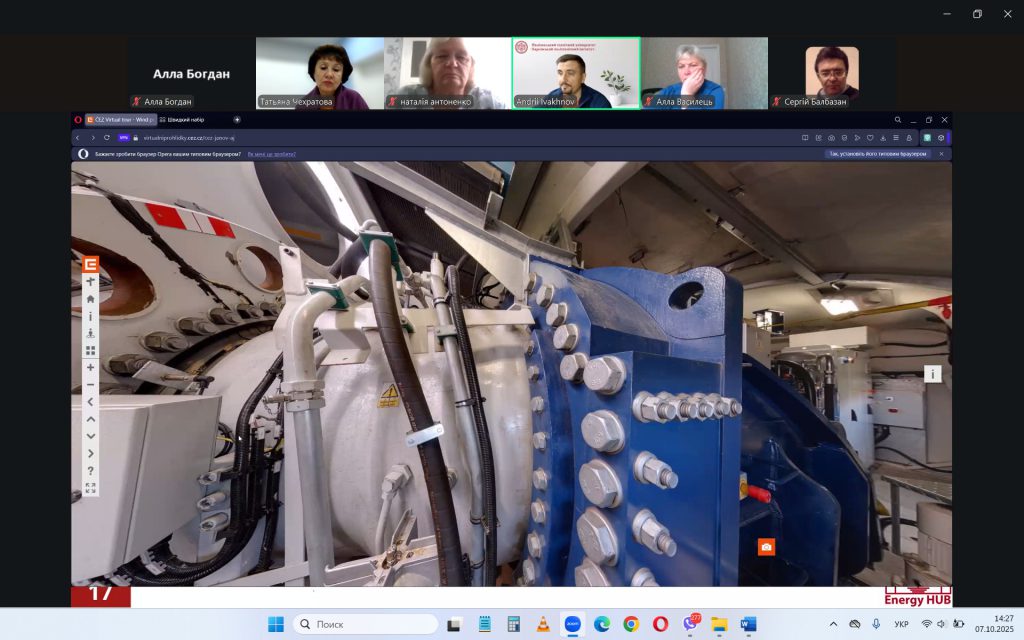Open Opera from the taskbar

coord(660,624)
